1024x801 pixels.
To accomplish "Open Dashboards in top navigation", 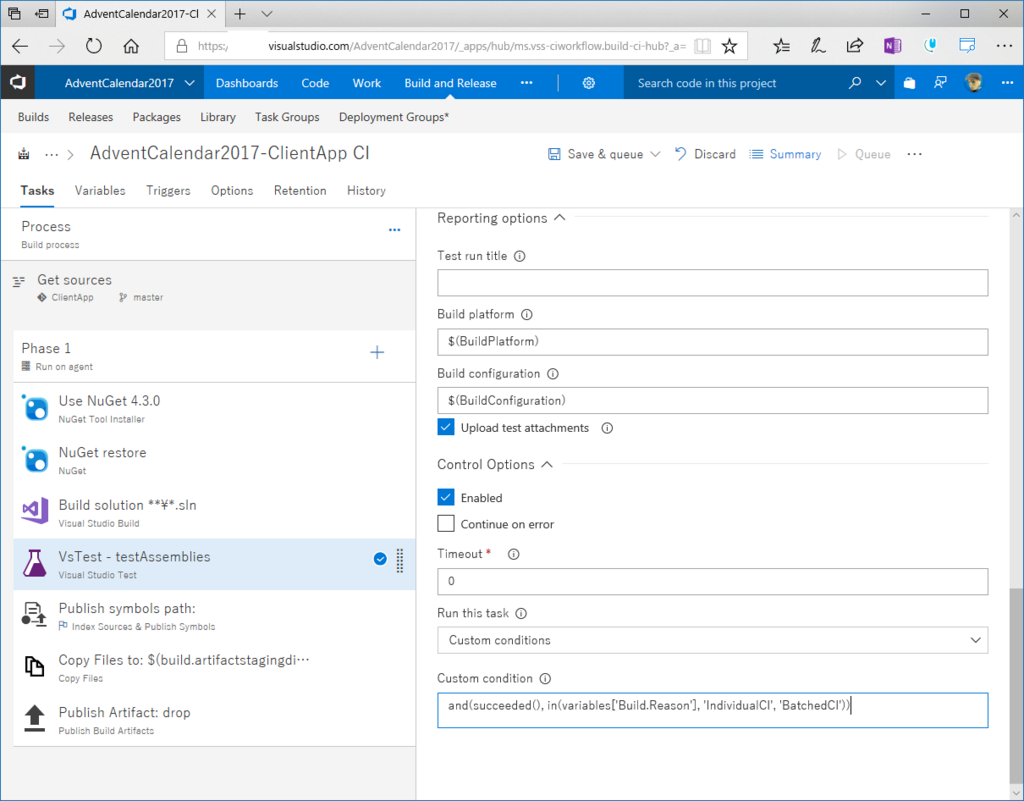I will point(247,83).
